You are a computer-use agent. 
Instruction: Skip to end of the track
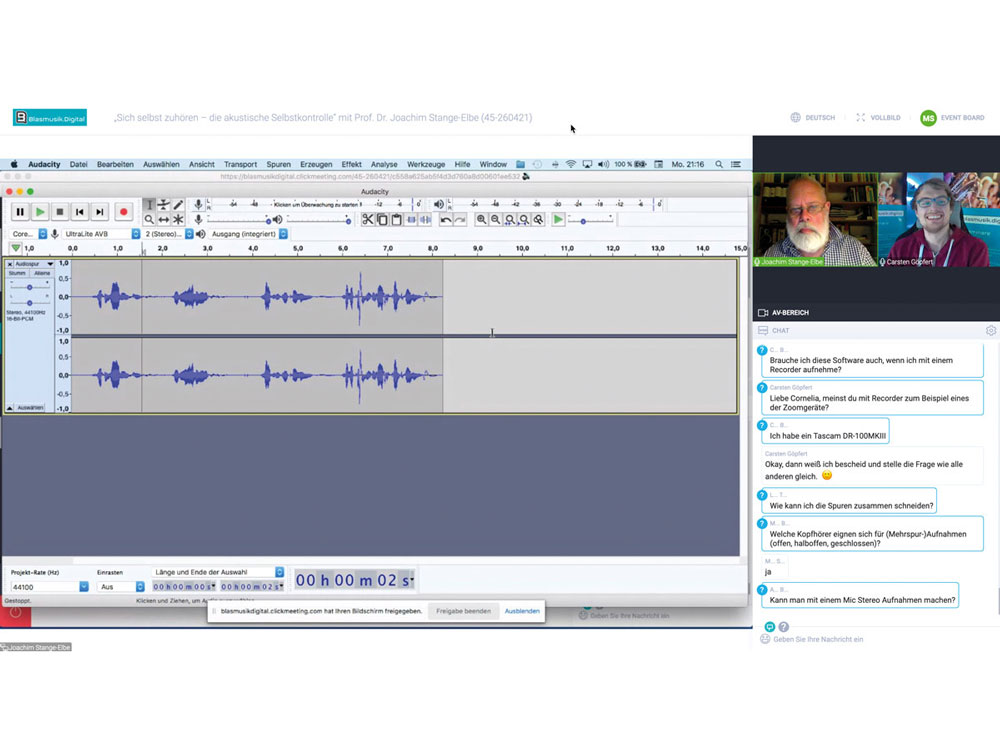99,212
